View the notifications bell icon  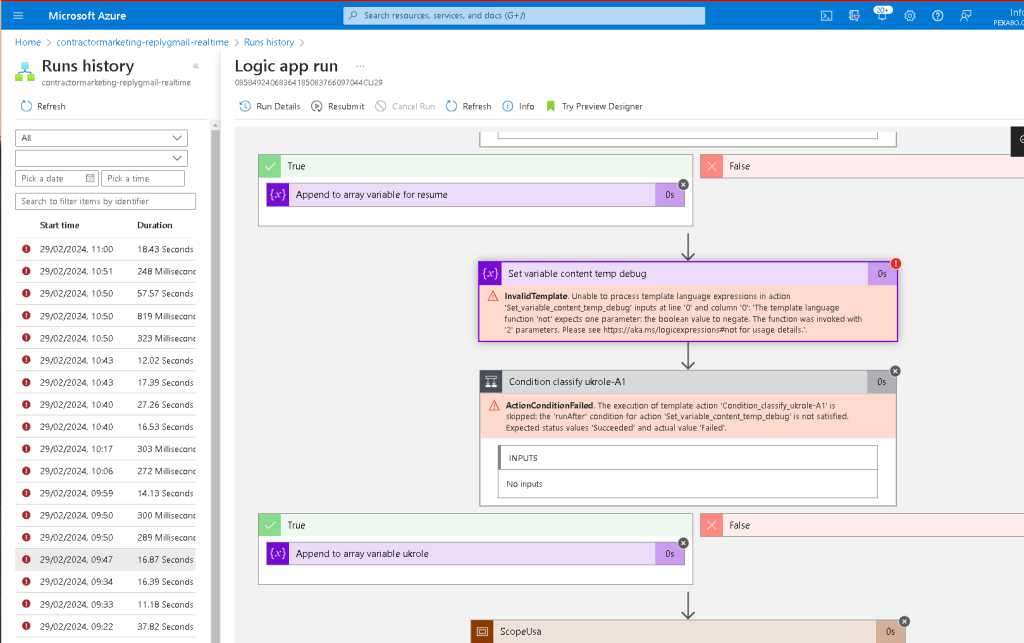click(x=882, y=14)
